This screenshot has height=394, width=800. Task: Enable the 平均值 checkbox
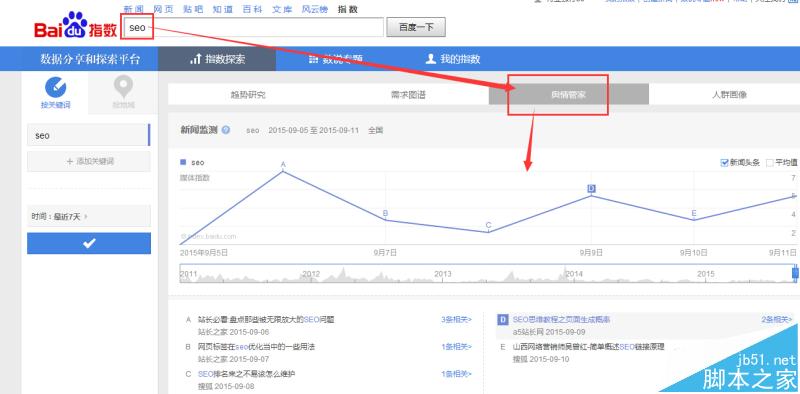[x=770, y=163]
